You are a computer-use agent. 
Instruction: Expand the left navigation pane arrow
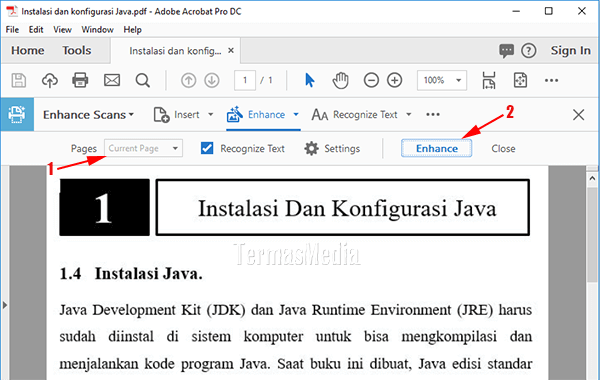pos(5,305)
